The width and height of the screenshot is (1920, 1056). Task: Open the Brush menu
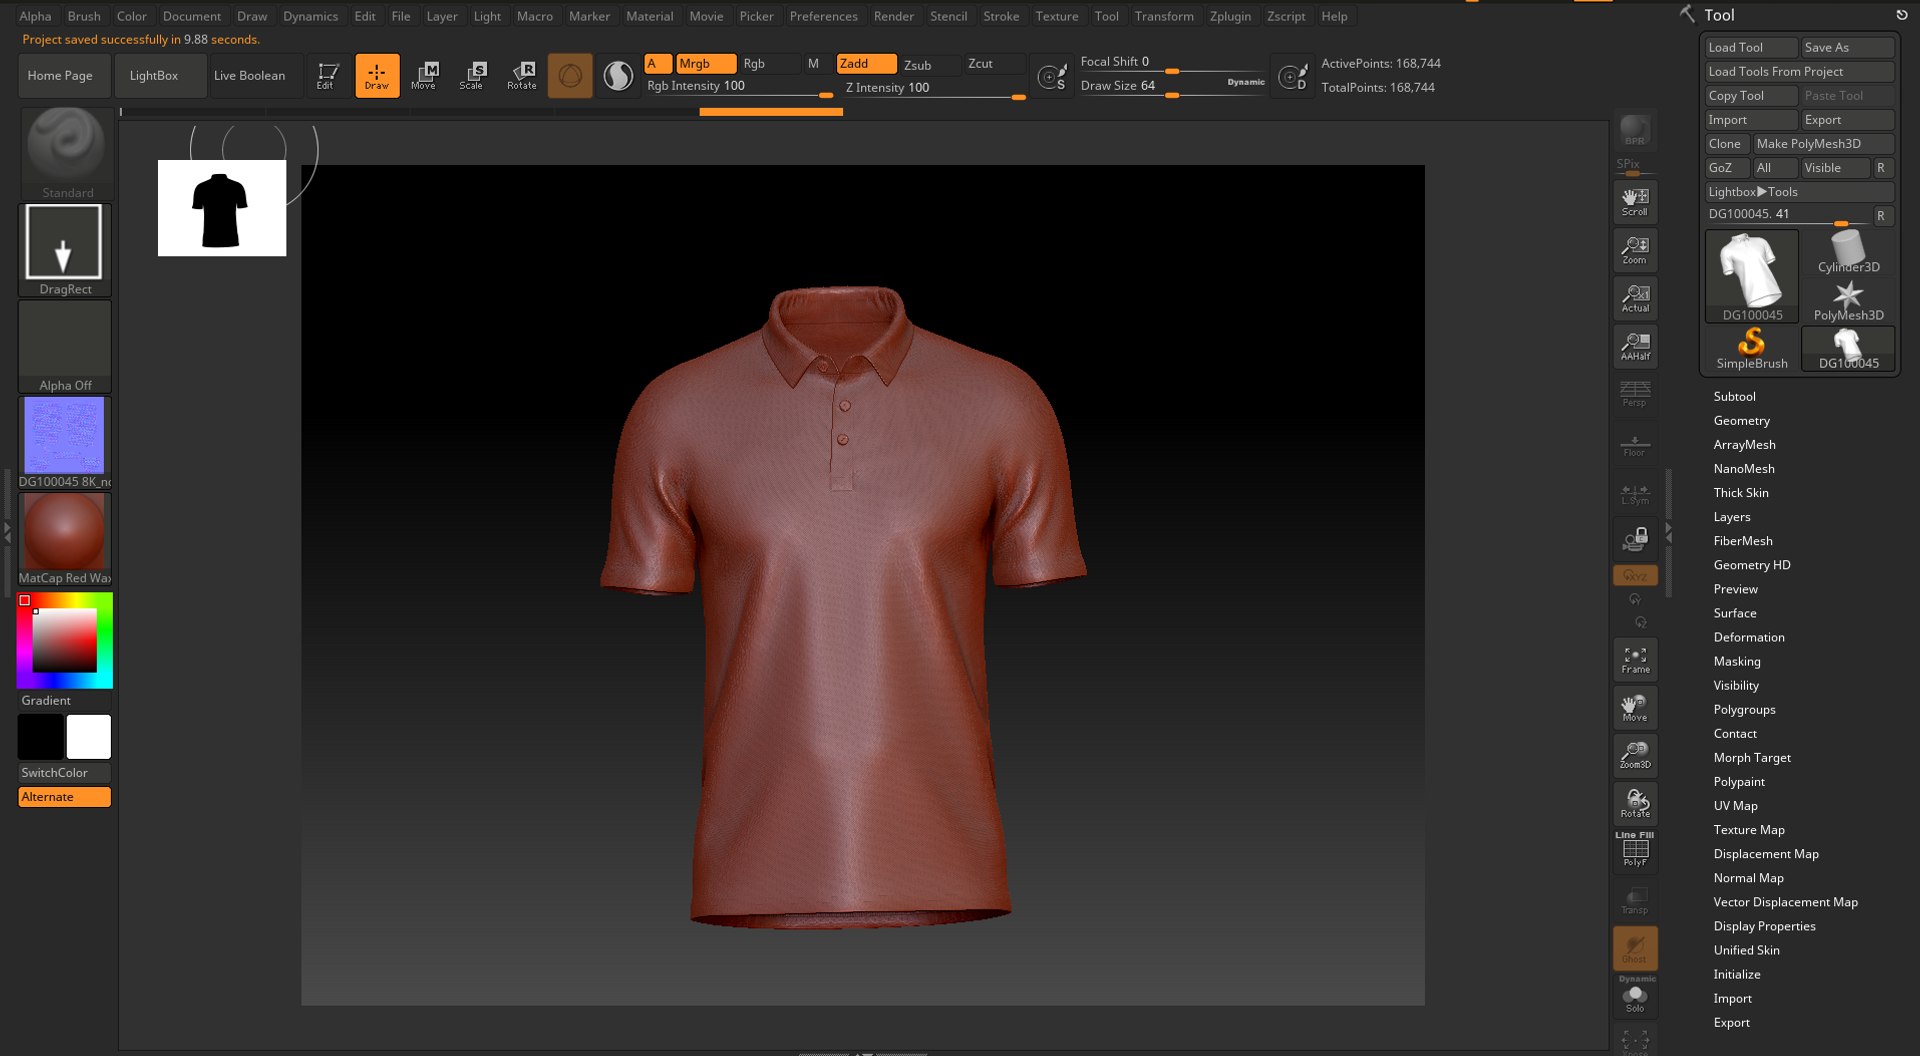[x=84, y=16]
